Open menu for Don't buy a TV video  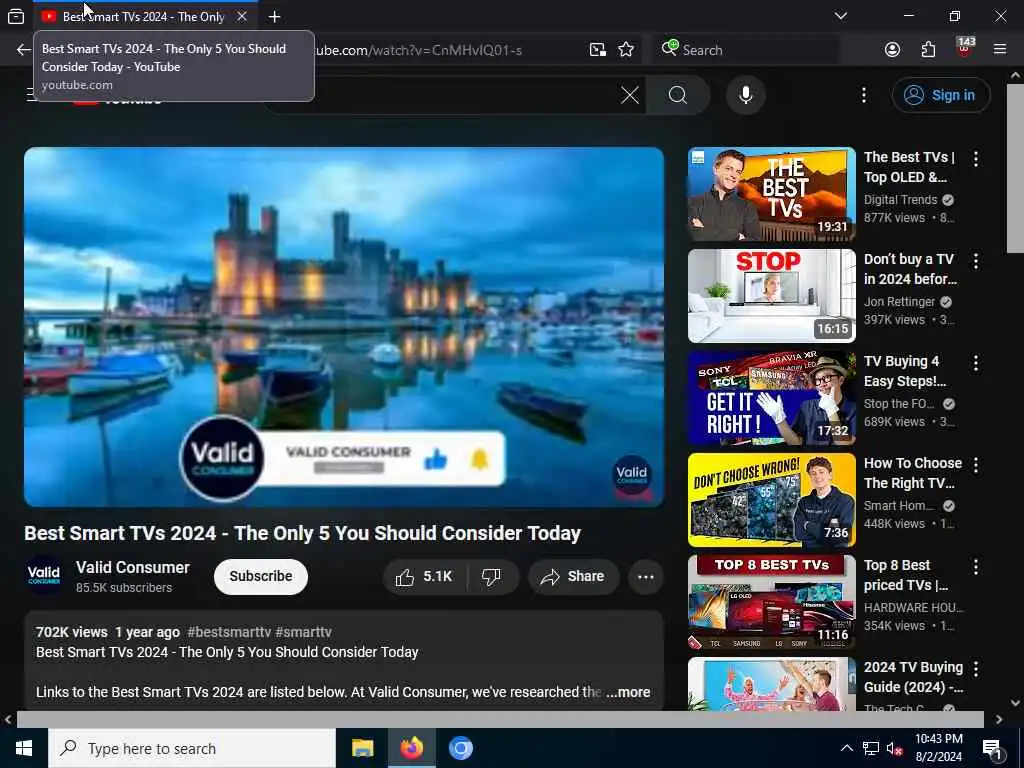pos(976,261)
